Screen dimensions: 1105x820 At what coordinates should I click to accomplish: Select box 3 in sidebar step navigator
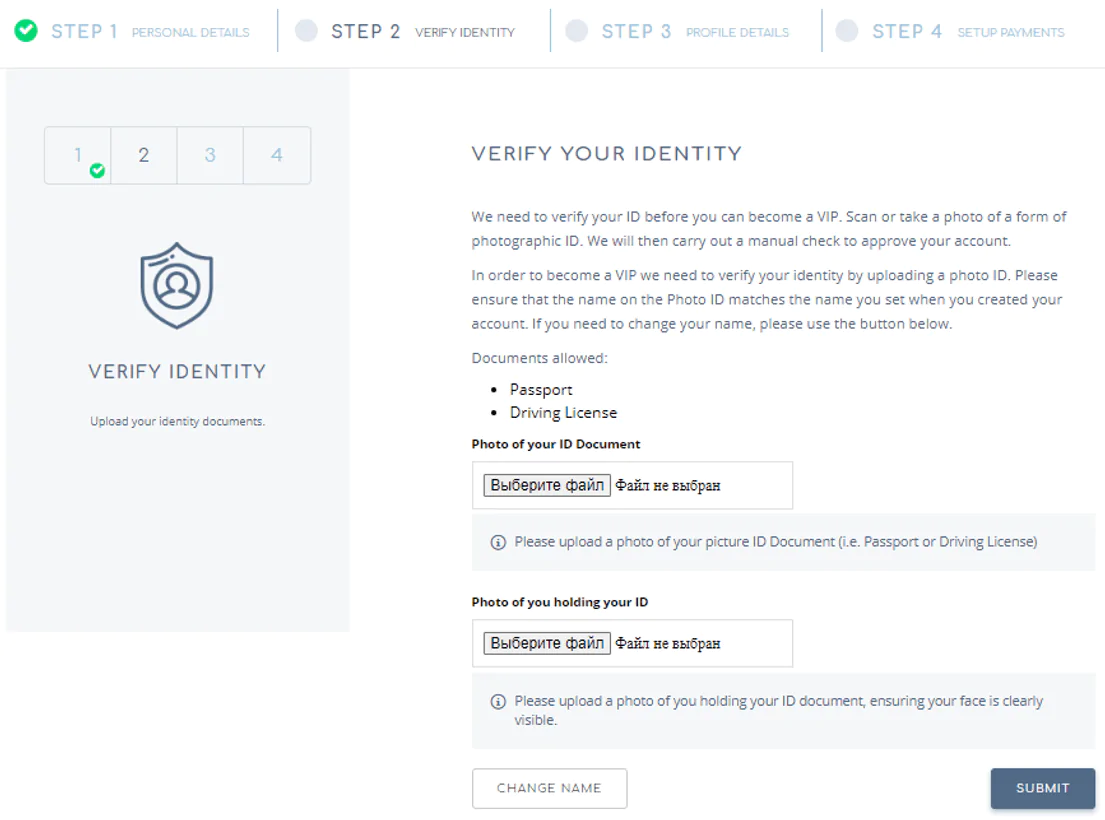[x=210, y=156]
